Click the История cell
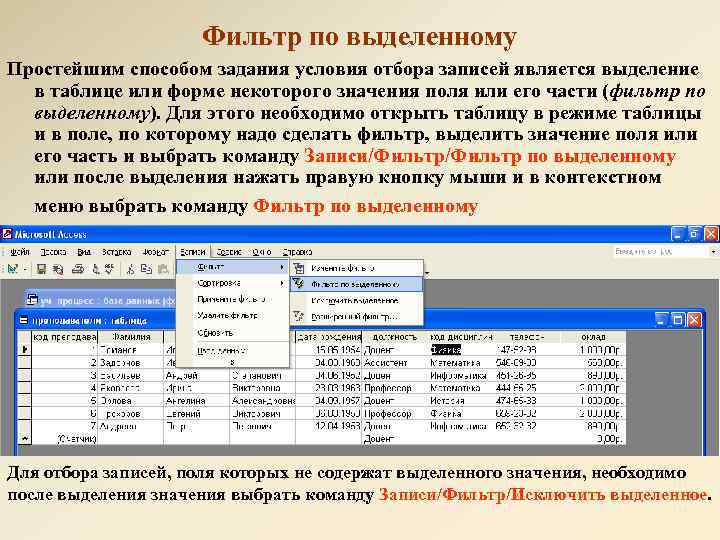The width and height of the screenshot is (720, 540). coord(461,401)
